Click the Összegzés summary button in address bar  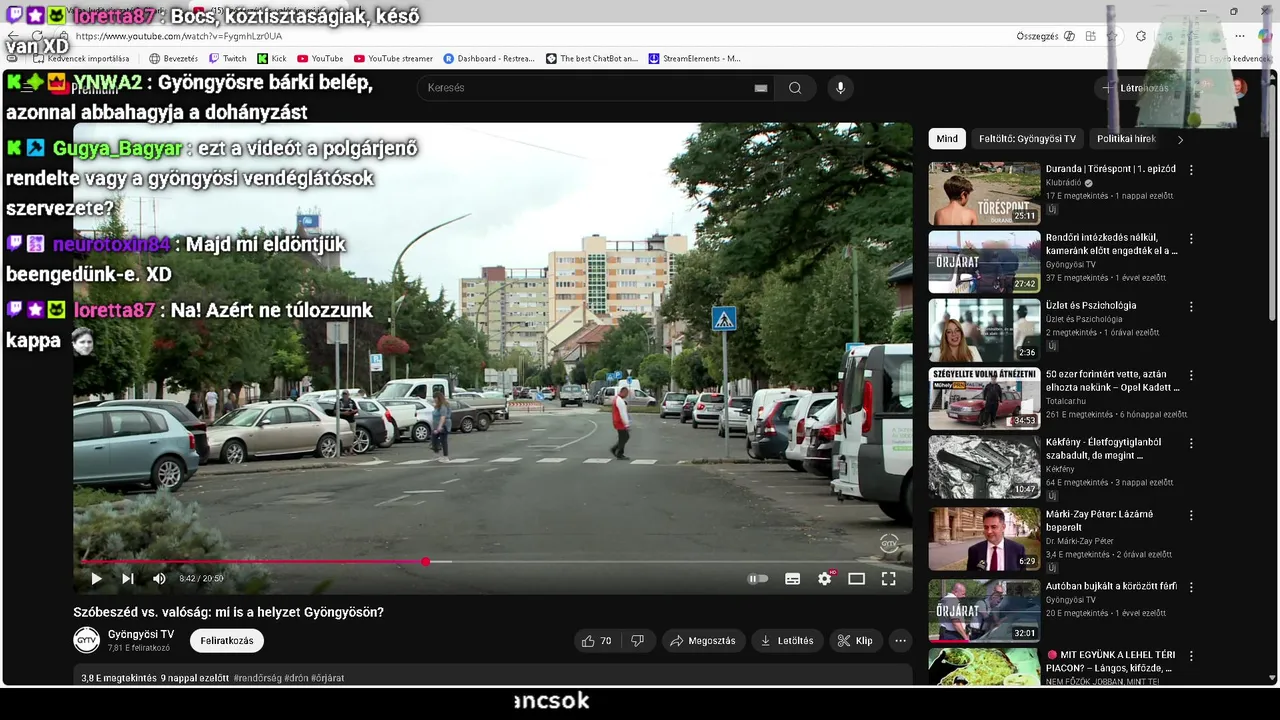coord(1038,36)
